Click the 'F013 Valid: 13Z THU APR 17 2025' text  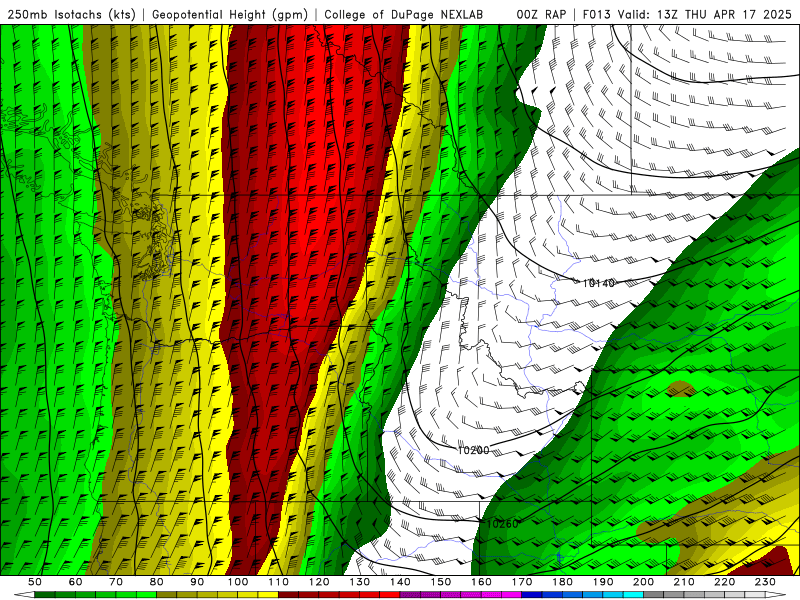click(687, 15)
